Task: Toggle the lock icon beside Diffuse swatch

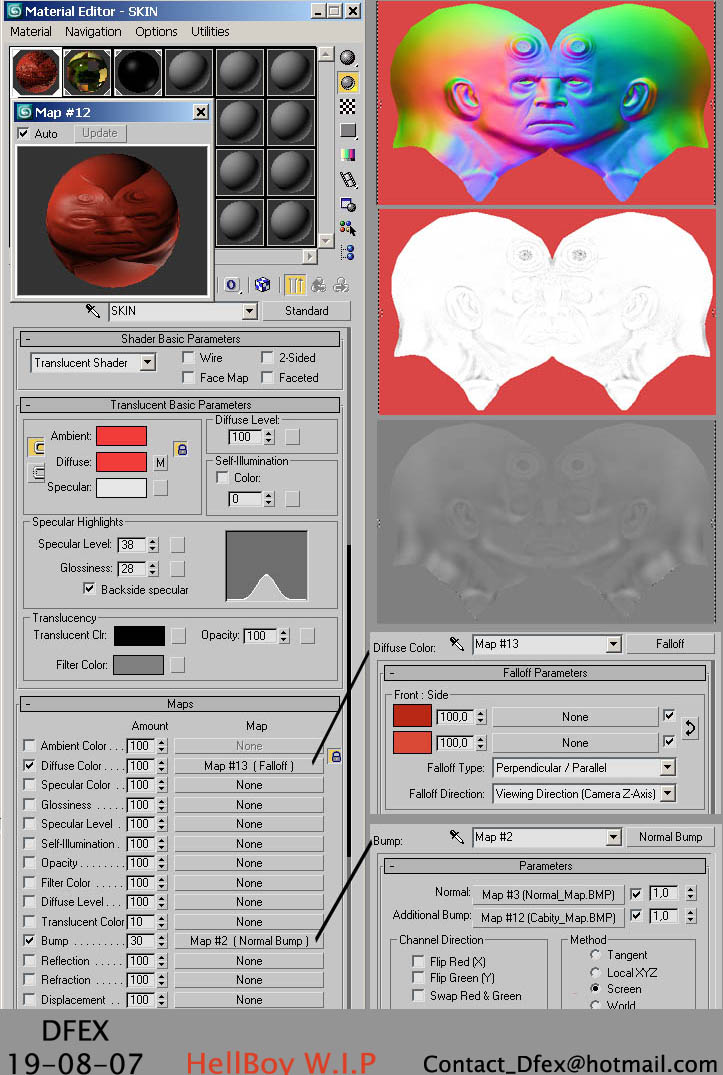Action: [181, 449]
